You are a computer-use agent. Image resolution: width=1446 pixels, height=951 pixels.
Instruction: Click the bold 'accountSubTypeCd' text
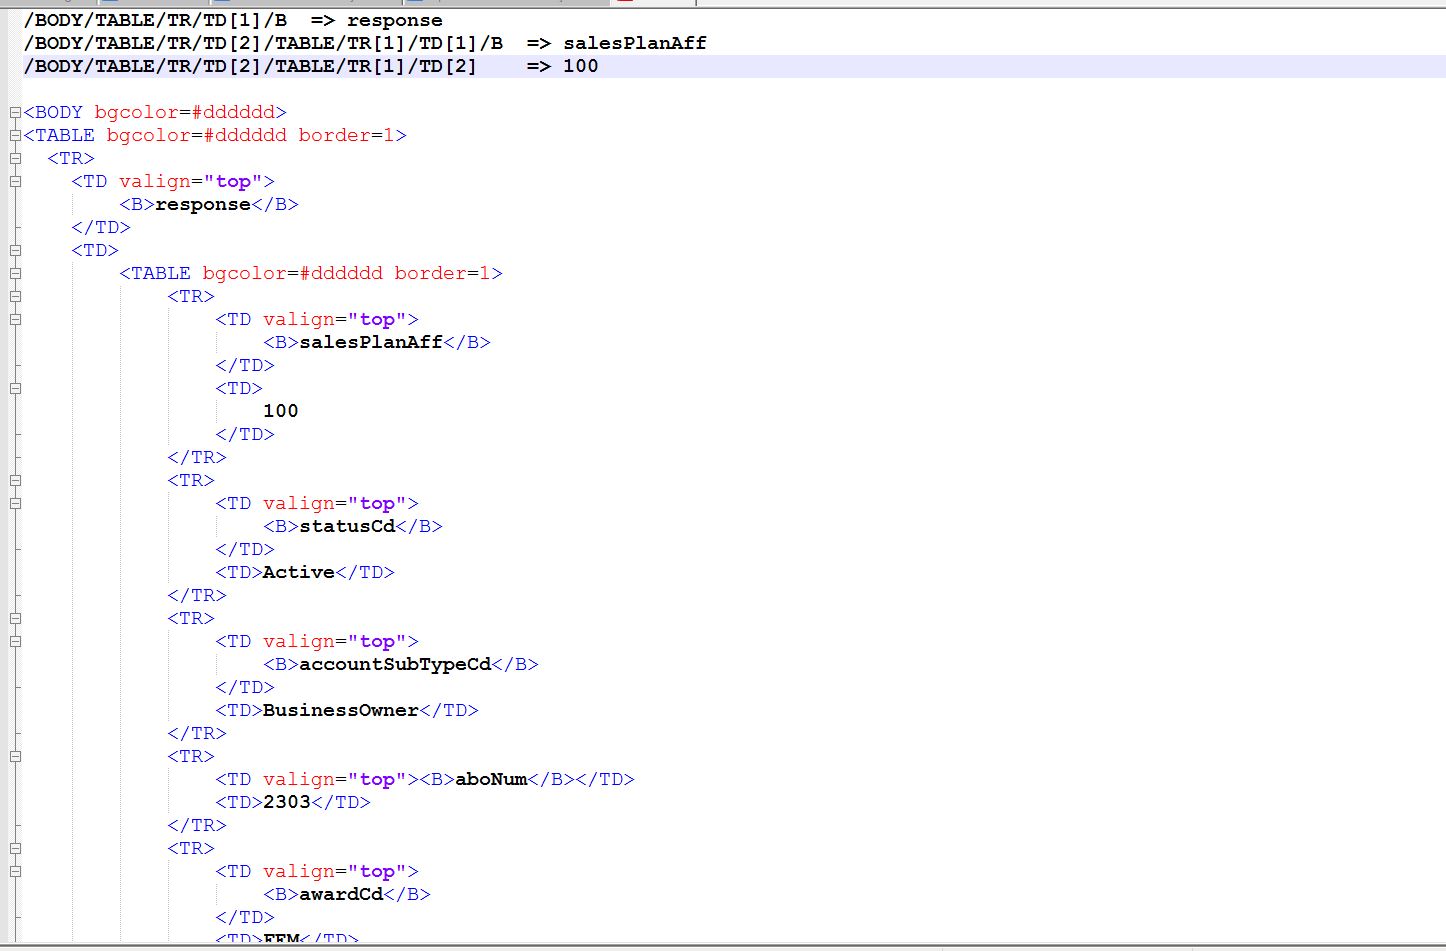(x=395, y=664)
